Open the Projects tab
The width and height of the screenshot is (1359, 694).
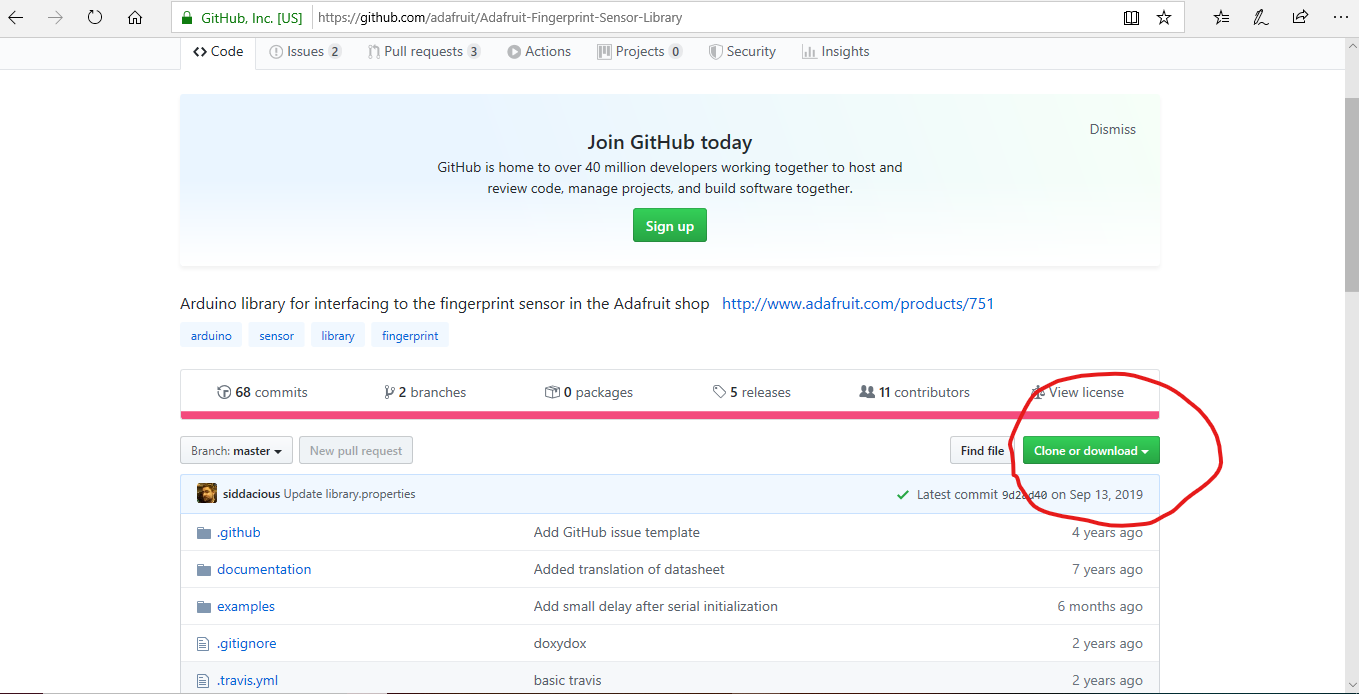[x=640, y=52]
